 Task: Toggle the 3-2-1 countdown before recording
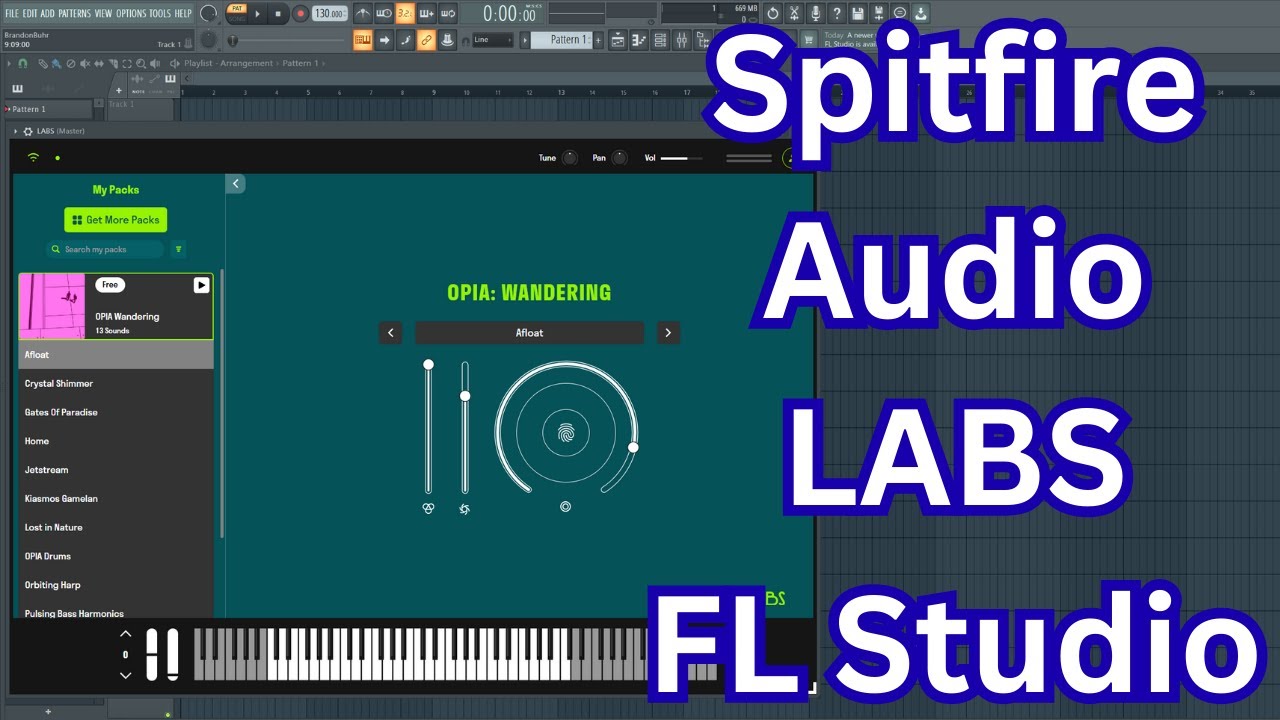(x=405, y=14)
